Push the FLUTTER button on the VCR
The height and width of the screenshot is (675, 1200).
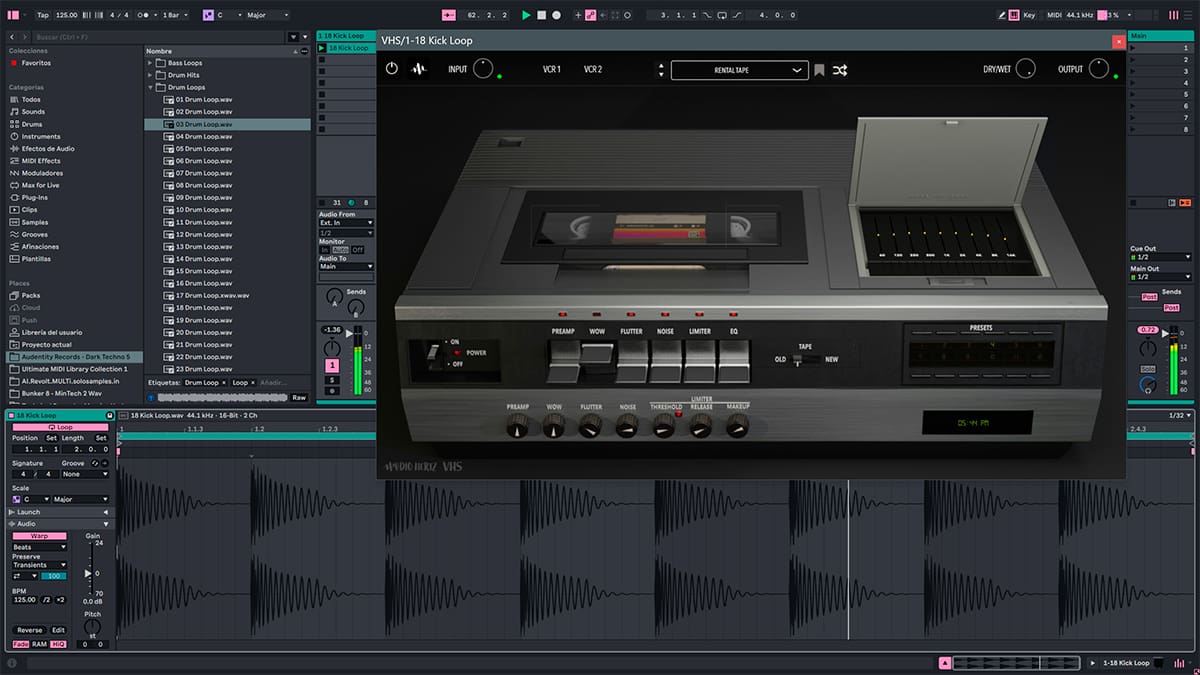click(x=631, y=360)
